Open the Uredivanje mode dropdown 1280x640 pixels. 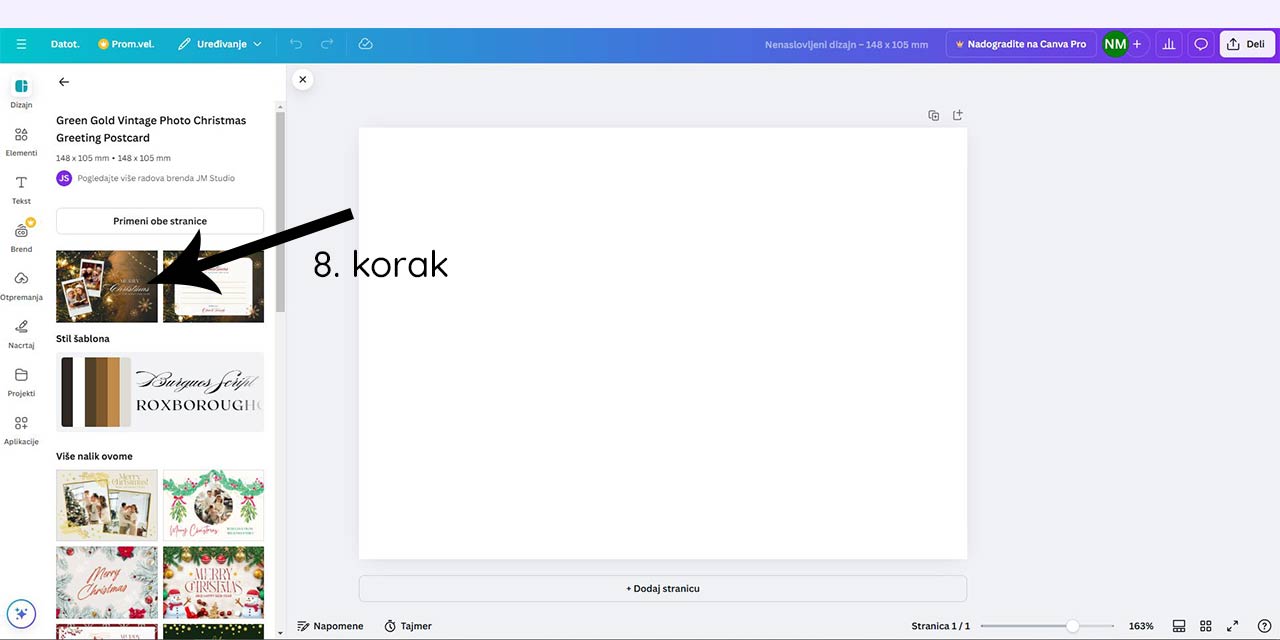[x=219, y=44]
